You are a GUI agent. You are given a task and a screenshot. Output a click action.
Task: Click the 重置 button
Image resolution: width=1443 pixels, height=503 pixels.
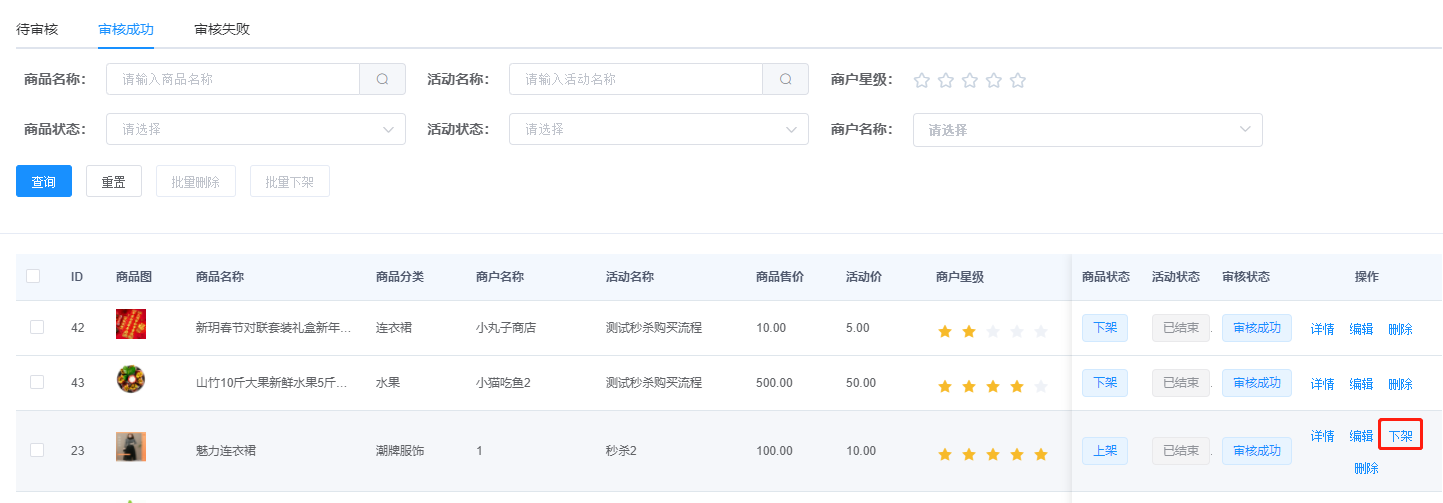[x=114, y=182]
